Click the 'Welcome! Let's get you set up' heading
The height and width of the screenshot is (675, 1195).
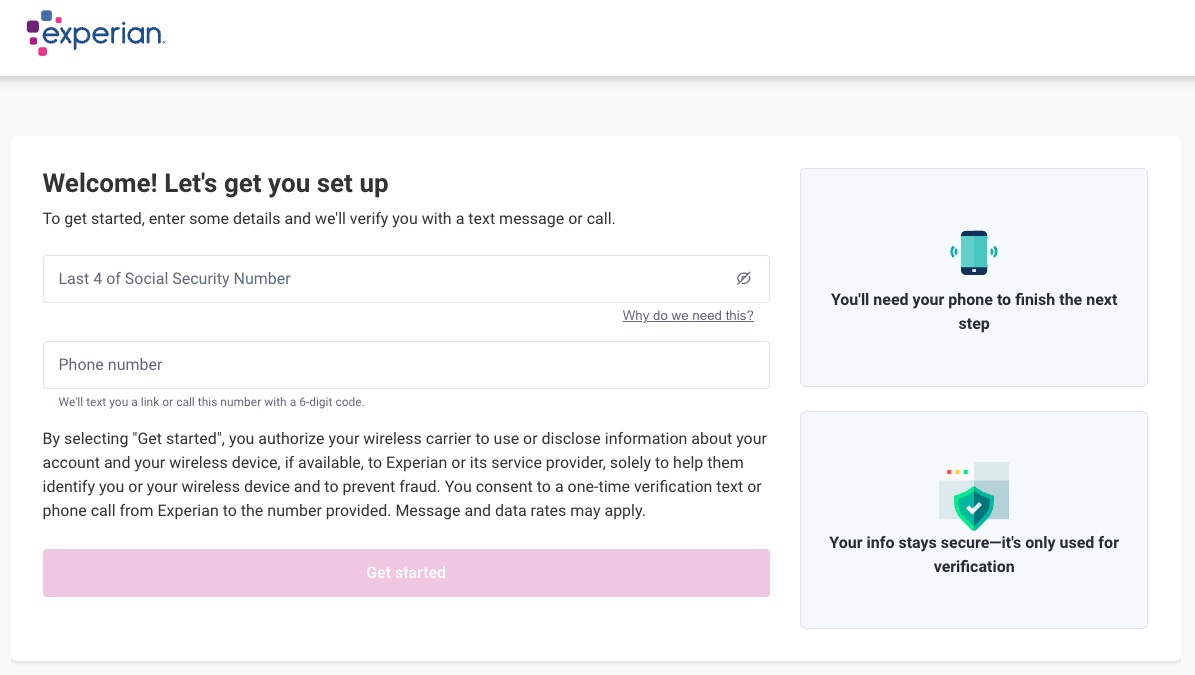tap(215, 183)
